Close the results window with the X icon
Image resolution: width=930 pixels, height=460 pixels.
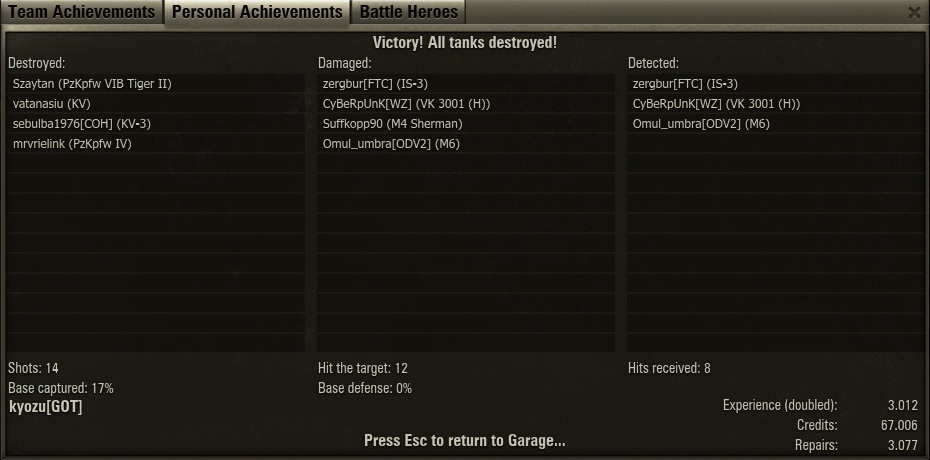coord(914,12)
